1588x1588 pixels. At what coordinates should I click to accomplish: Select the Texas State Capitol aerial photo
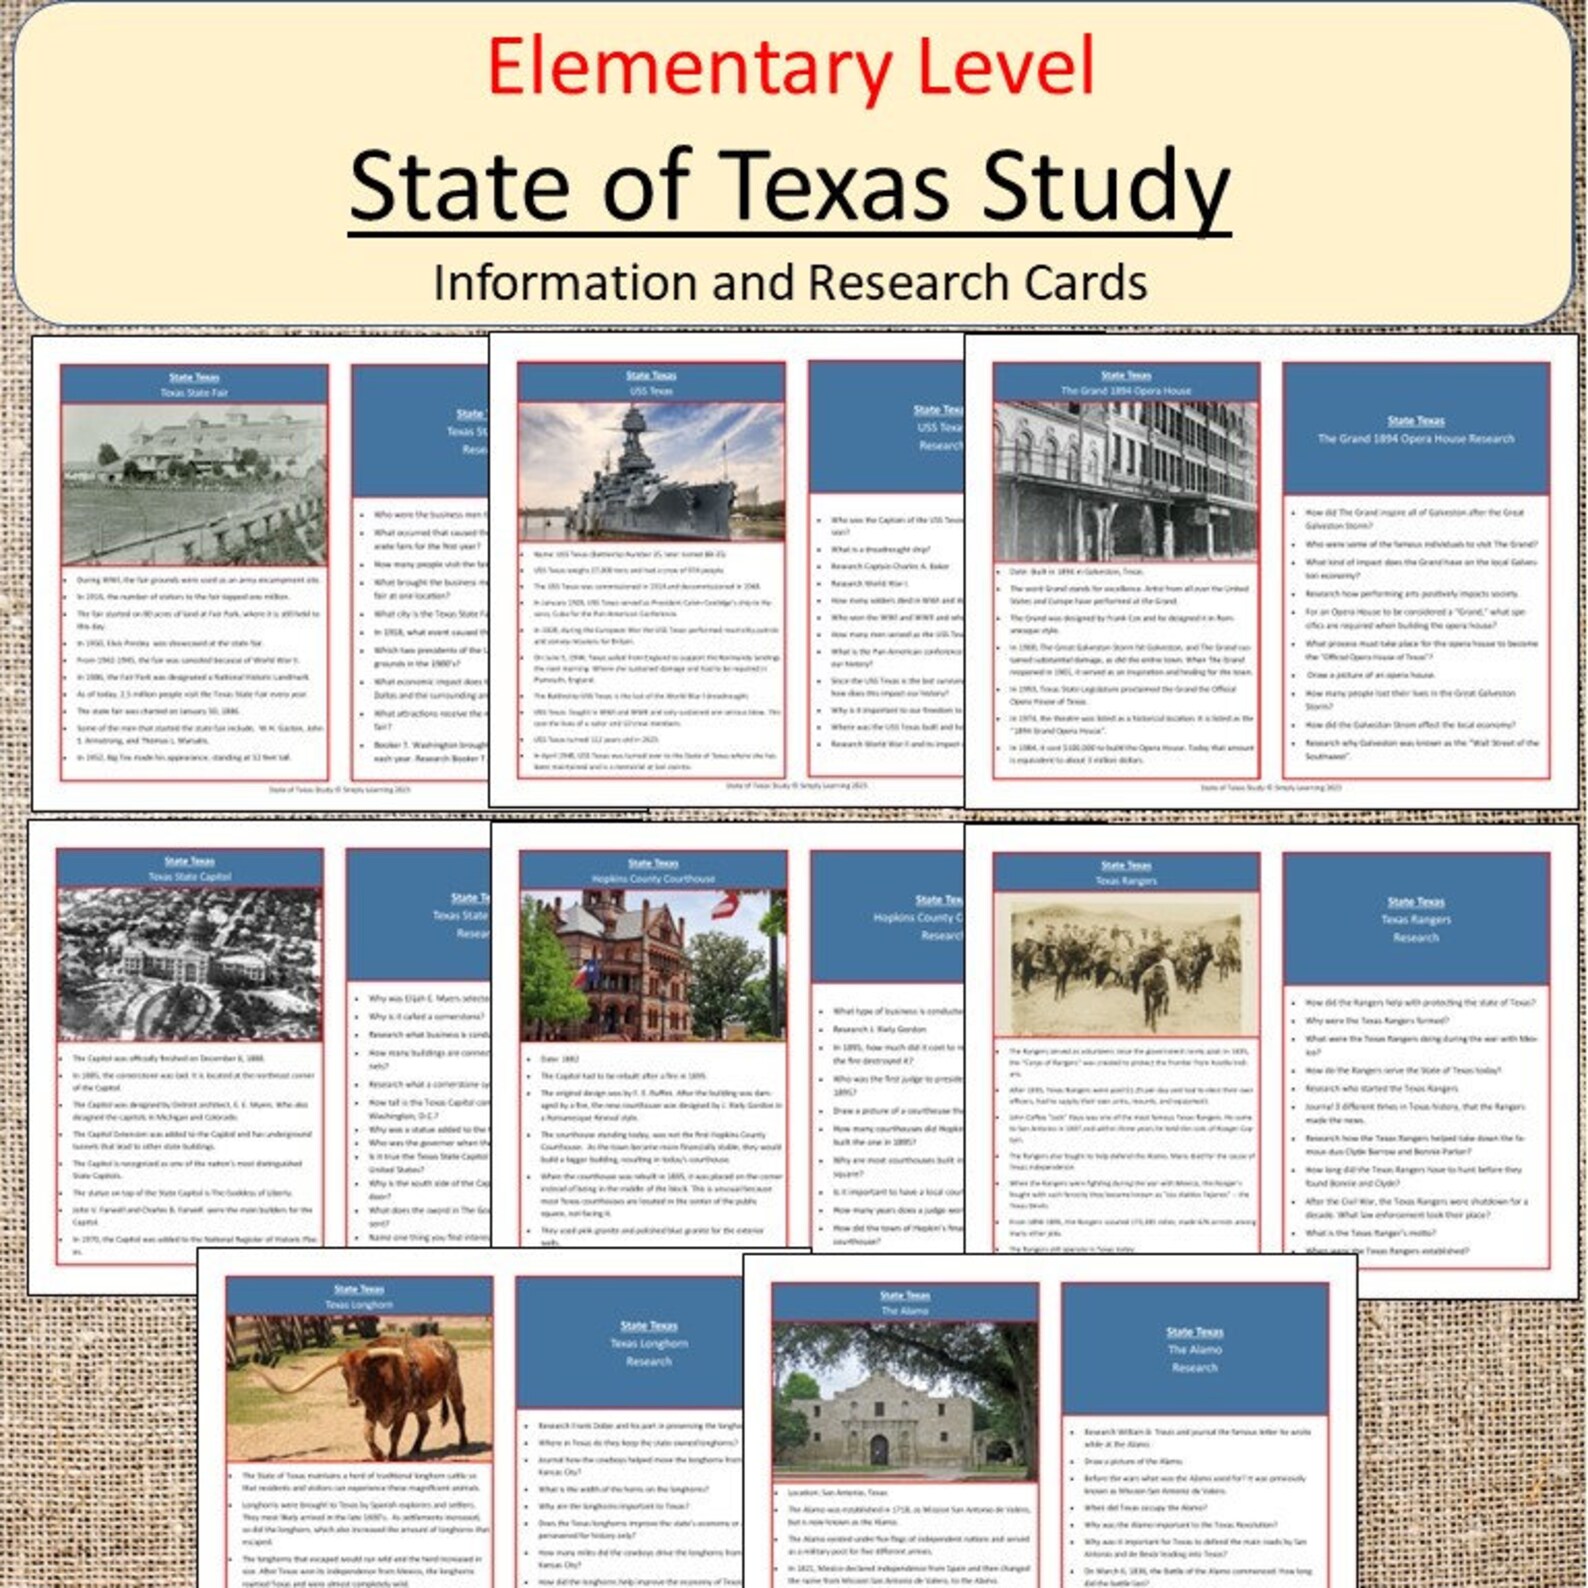tap(189, 965)
